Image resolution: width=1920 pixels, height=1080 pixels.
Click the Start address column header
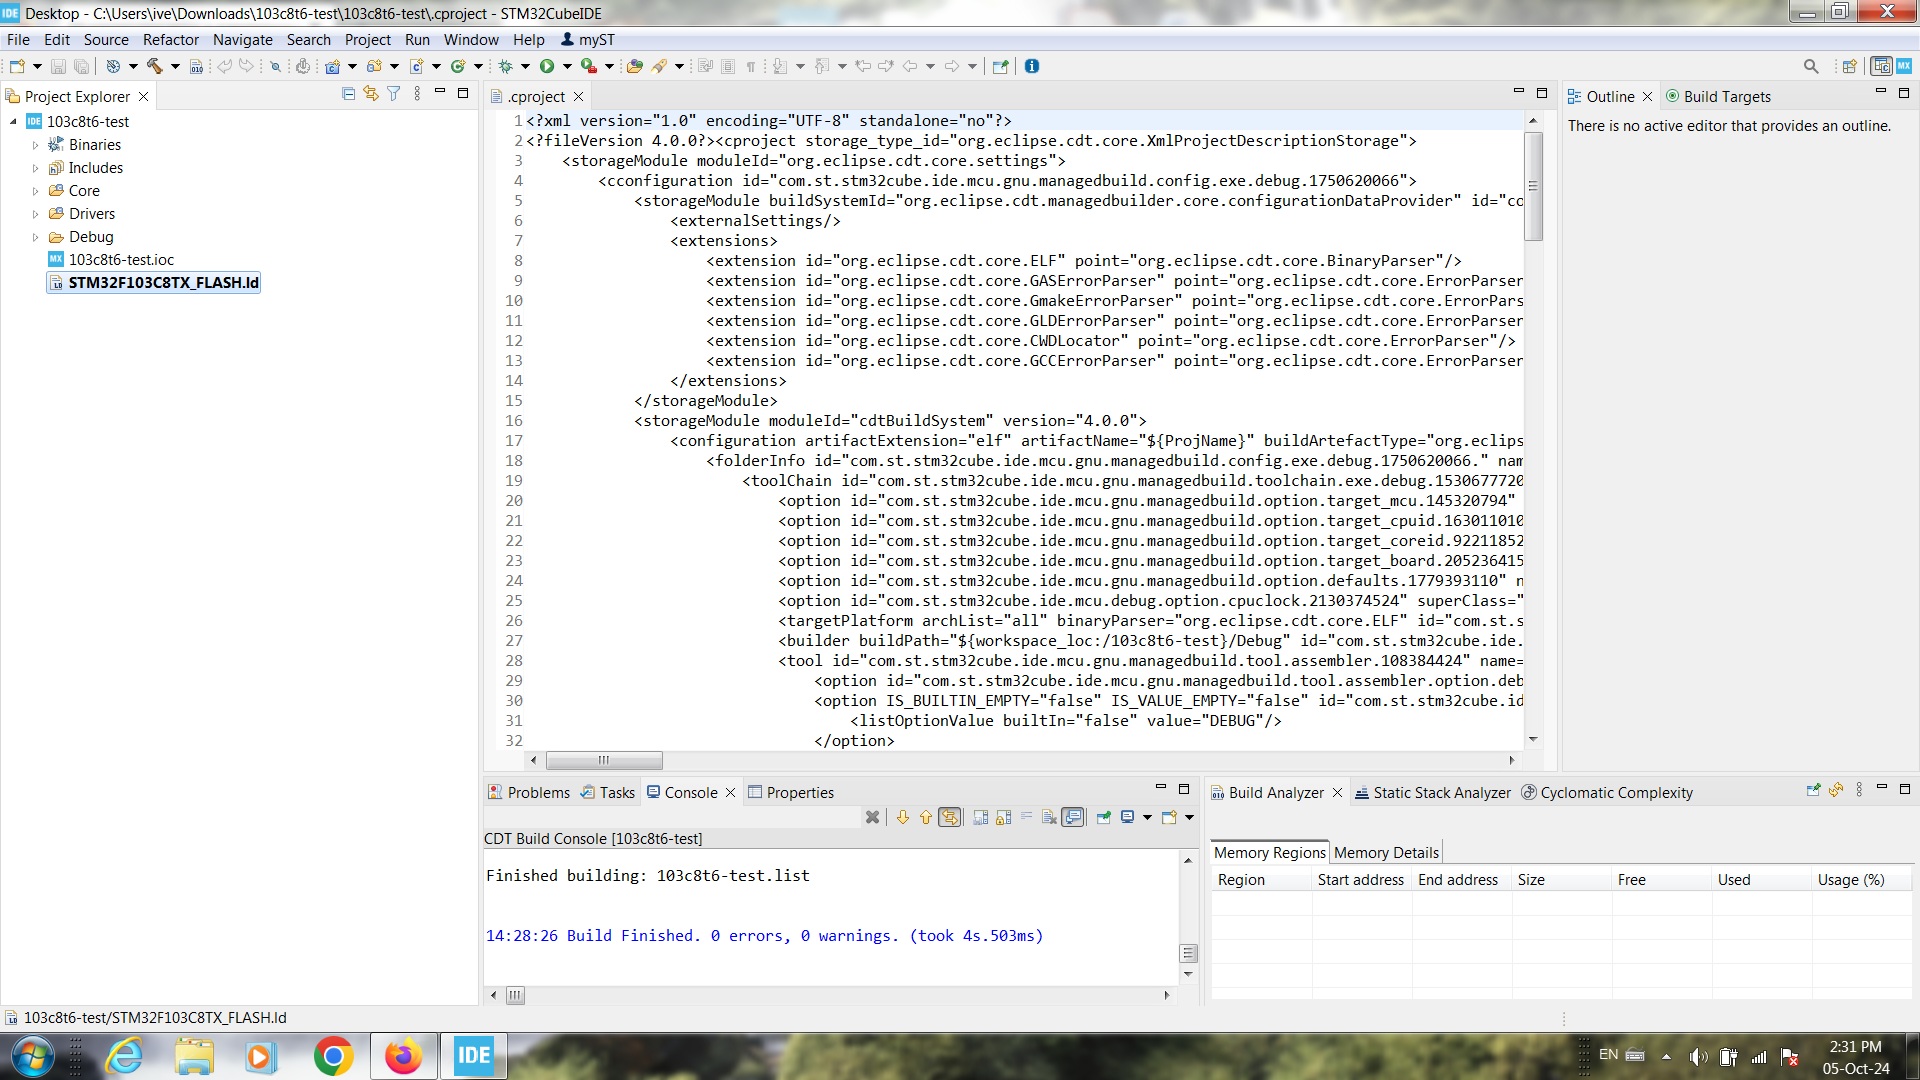point(1361,880)
